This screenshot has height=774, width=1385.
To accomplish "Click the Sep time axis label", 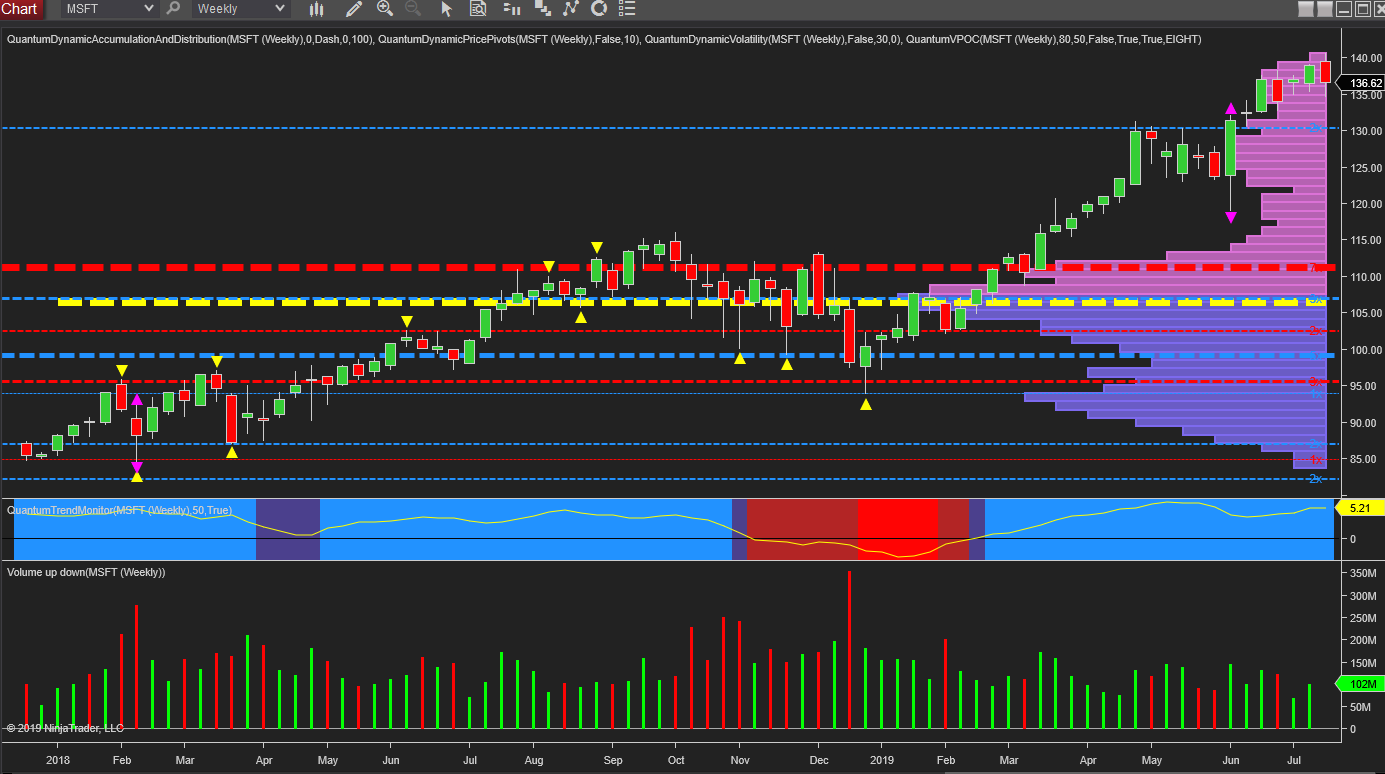I will (x=613, y=761).
